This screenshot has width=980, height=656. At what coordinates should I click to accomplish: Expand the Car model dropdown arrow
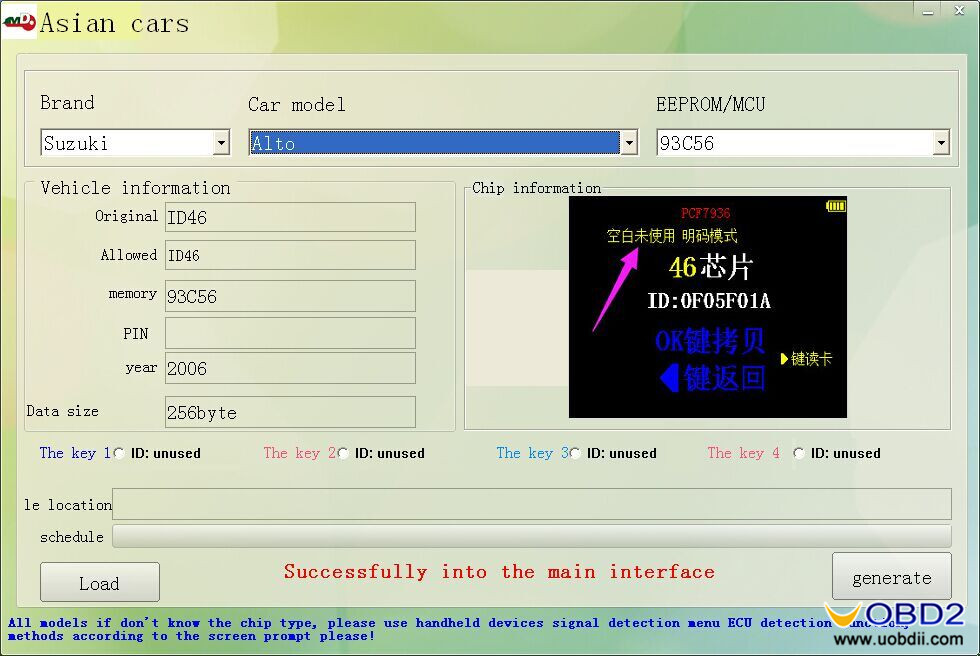[x=629, y=143]
